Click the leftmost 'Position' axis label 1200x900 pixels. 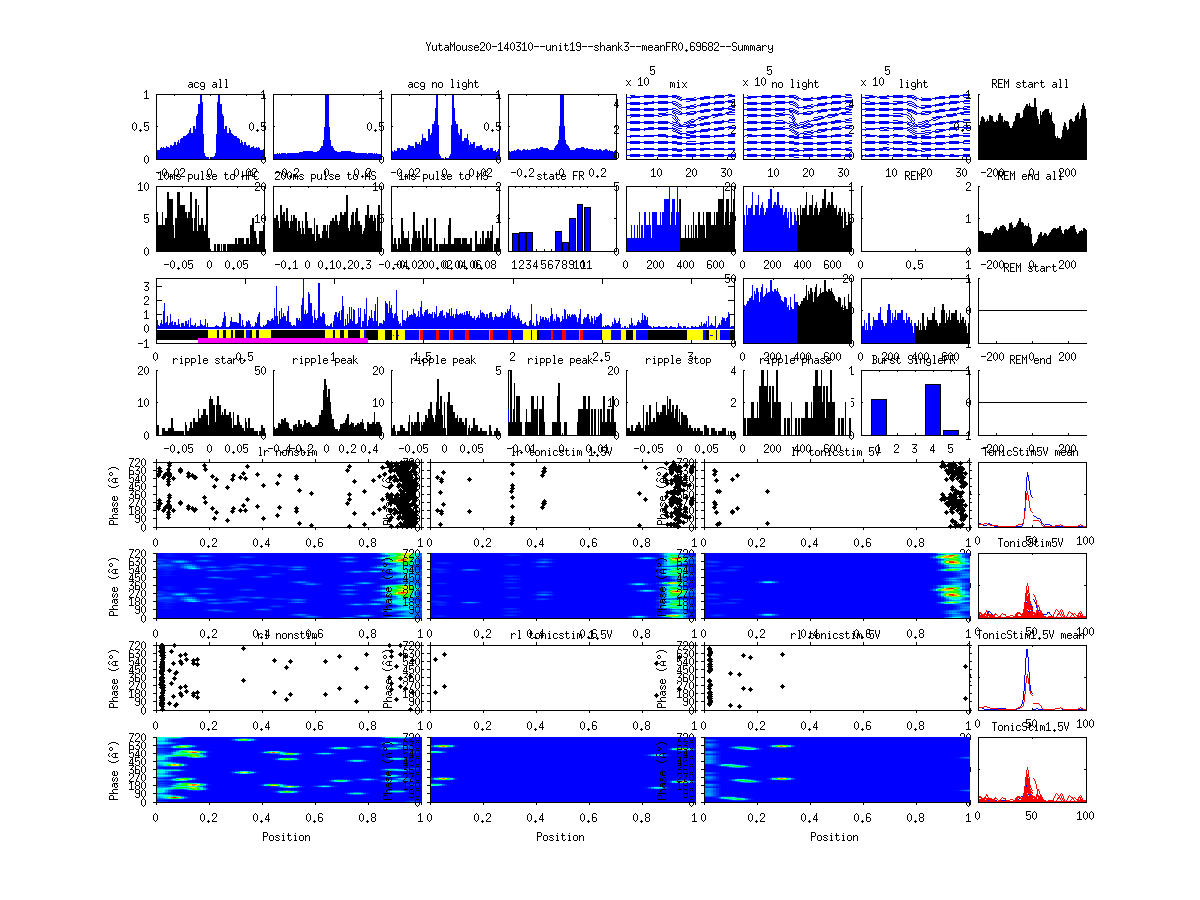pos(286,836)
